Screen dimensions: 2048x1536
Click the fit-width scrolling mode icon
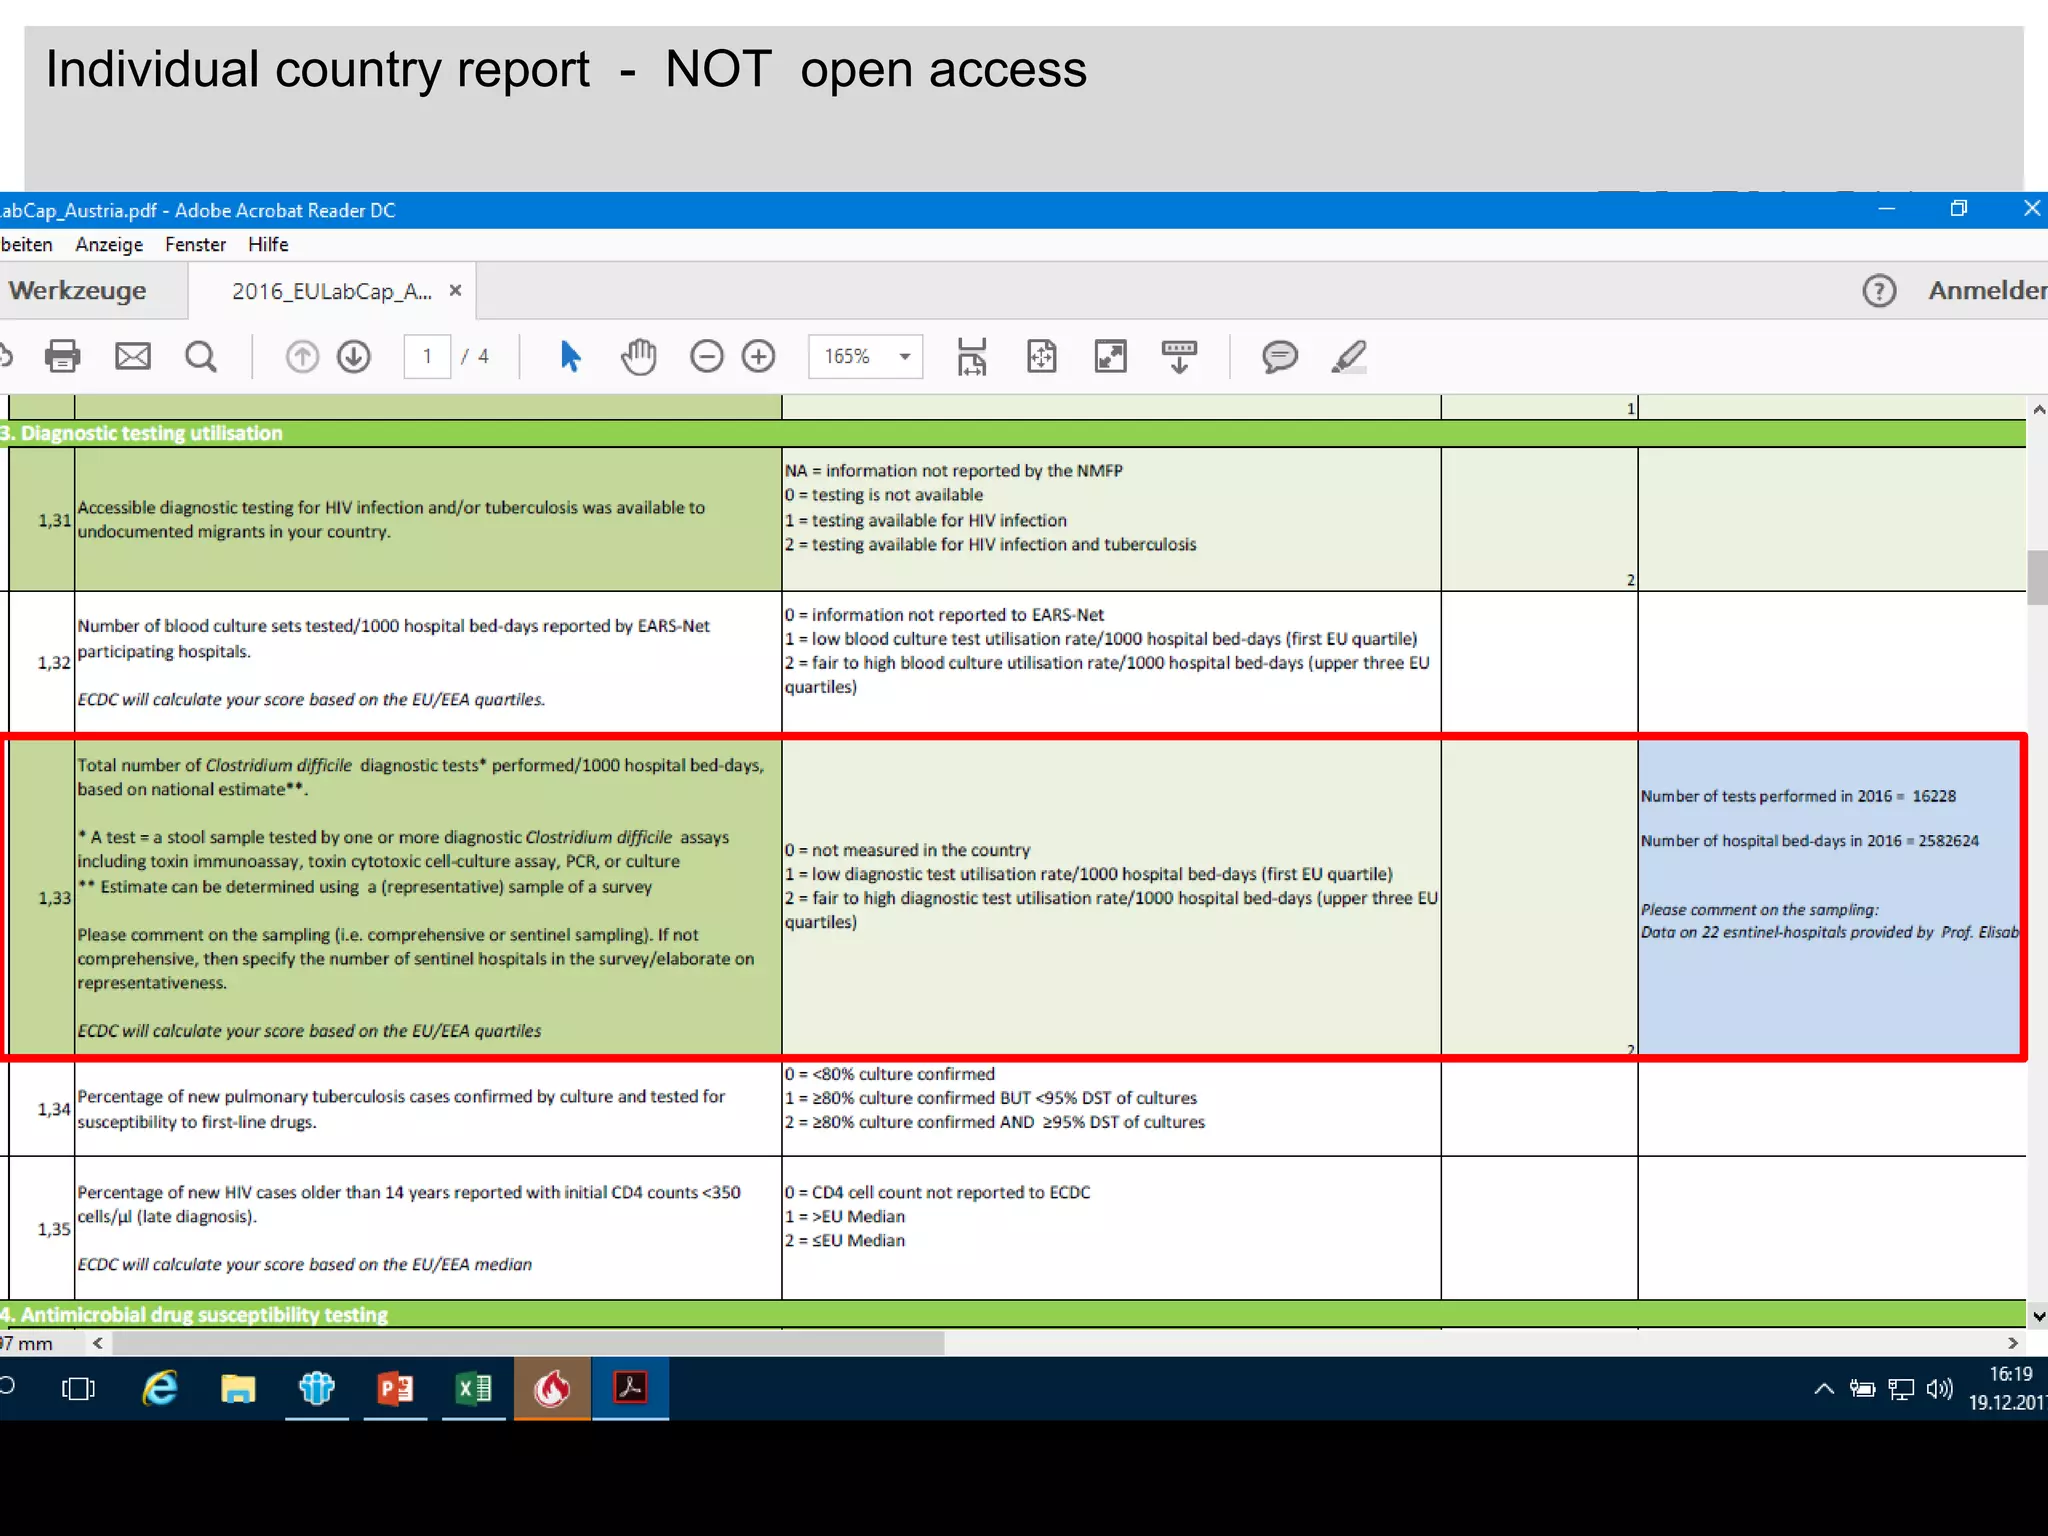(x=971, y=356)
